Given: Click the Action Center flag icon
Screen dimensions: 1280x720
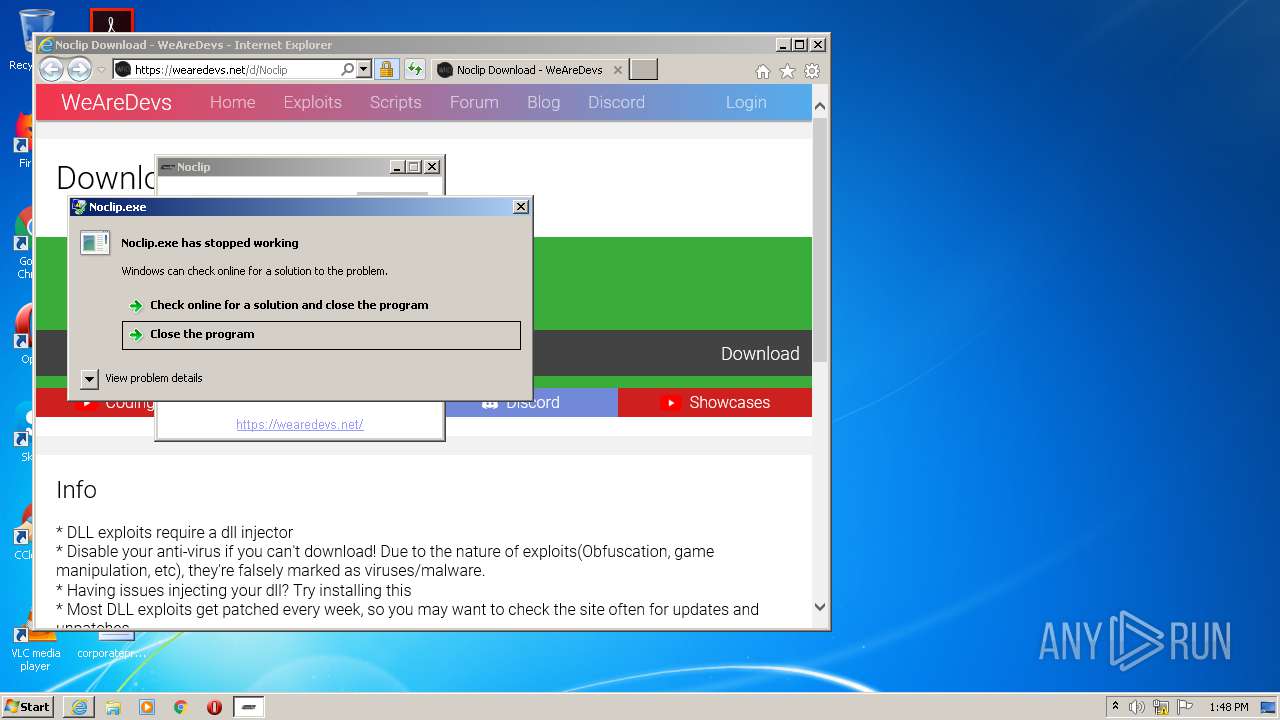Looking at the screenshot, I should pyautogui.click(x=1185, y=707).
